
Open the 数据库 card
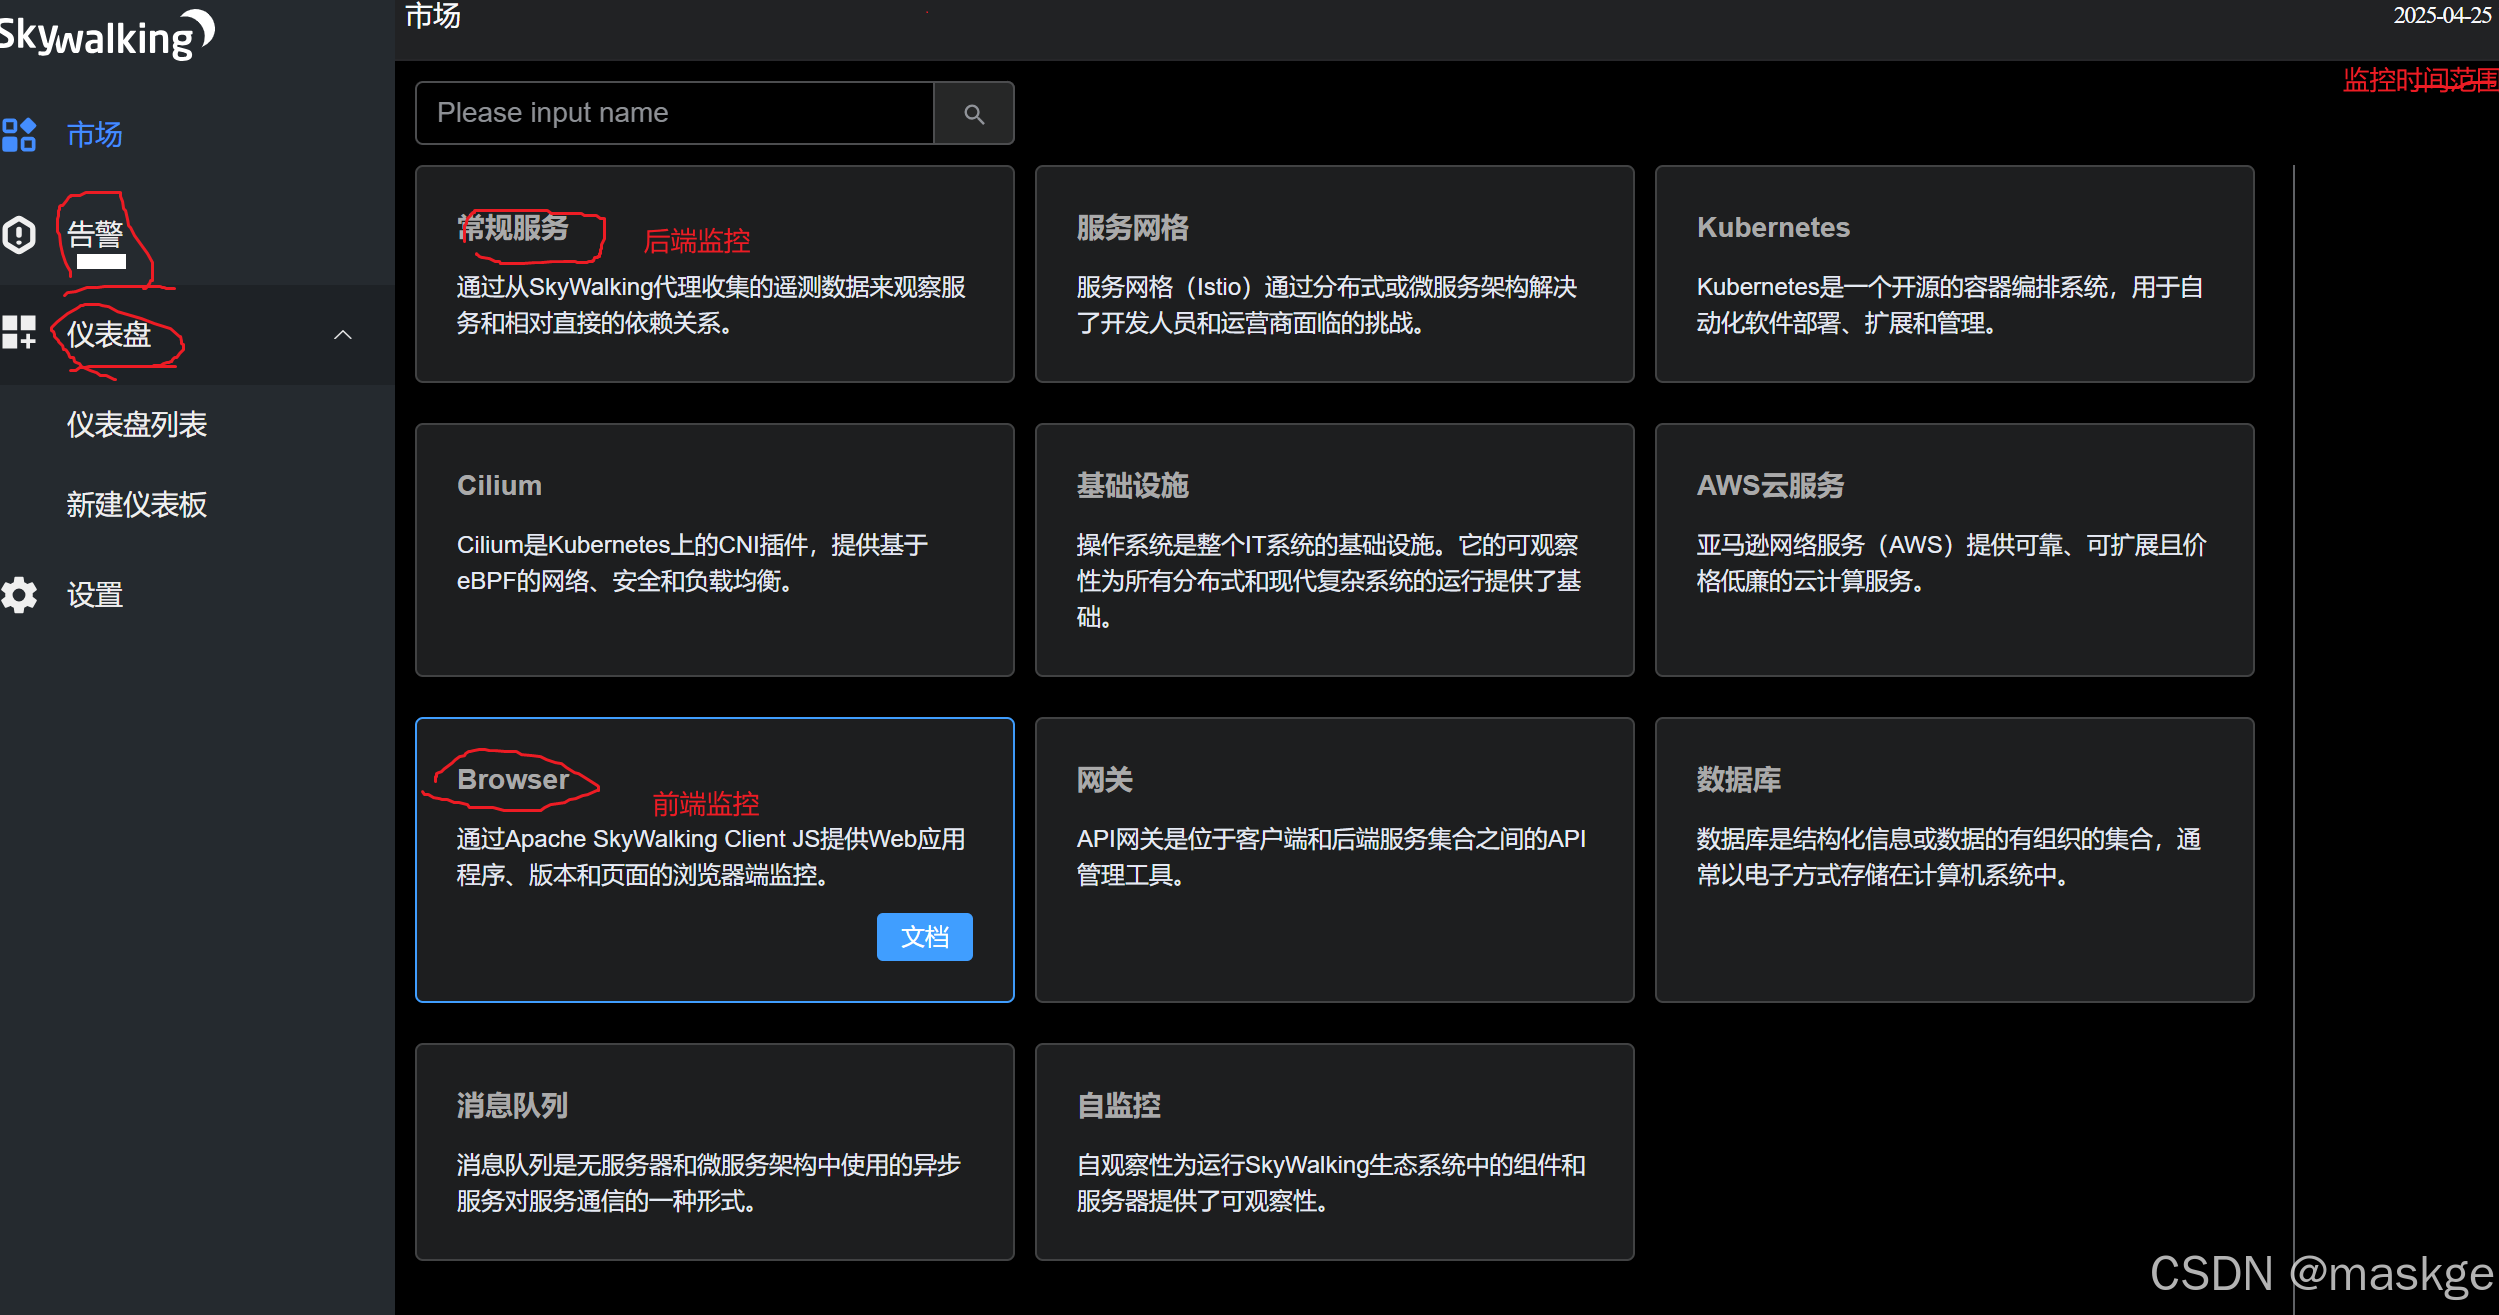click(x=1953, y=859)
